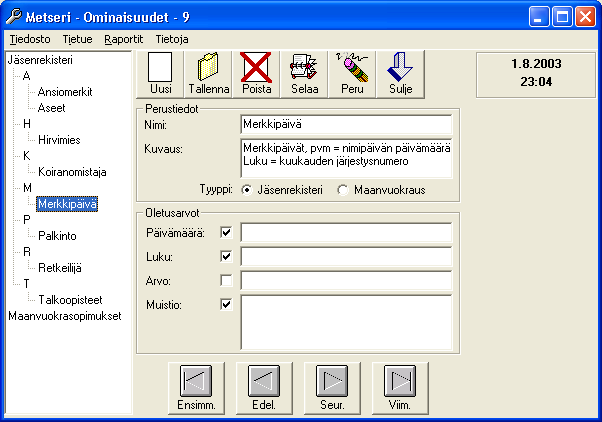
Task: Browse records with Selaa notebook icon
Action: [x=304, y=74]
